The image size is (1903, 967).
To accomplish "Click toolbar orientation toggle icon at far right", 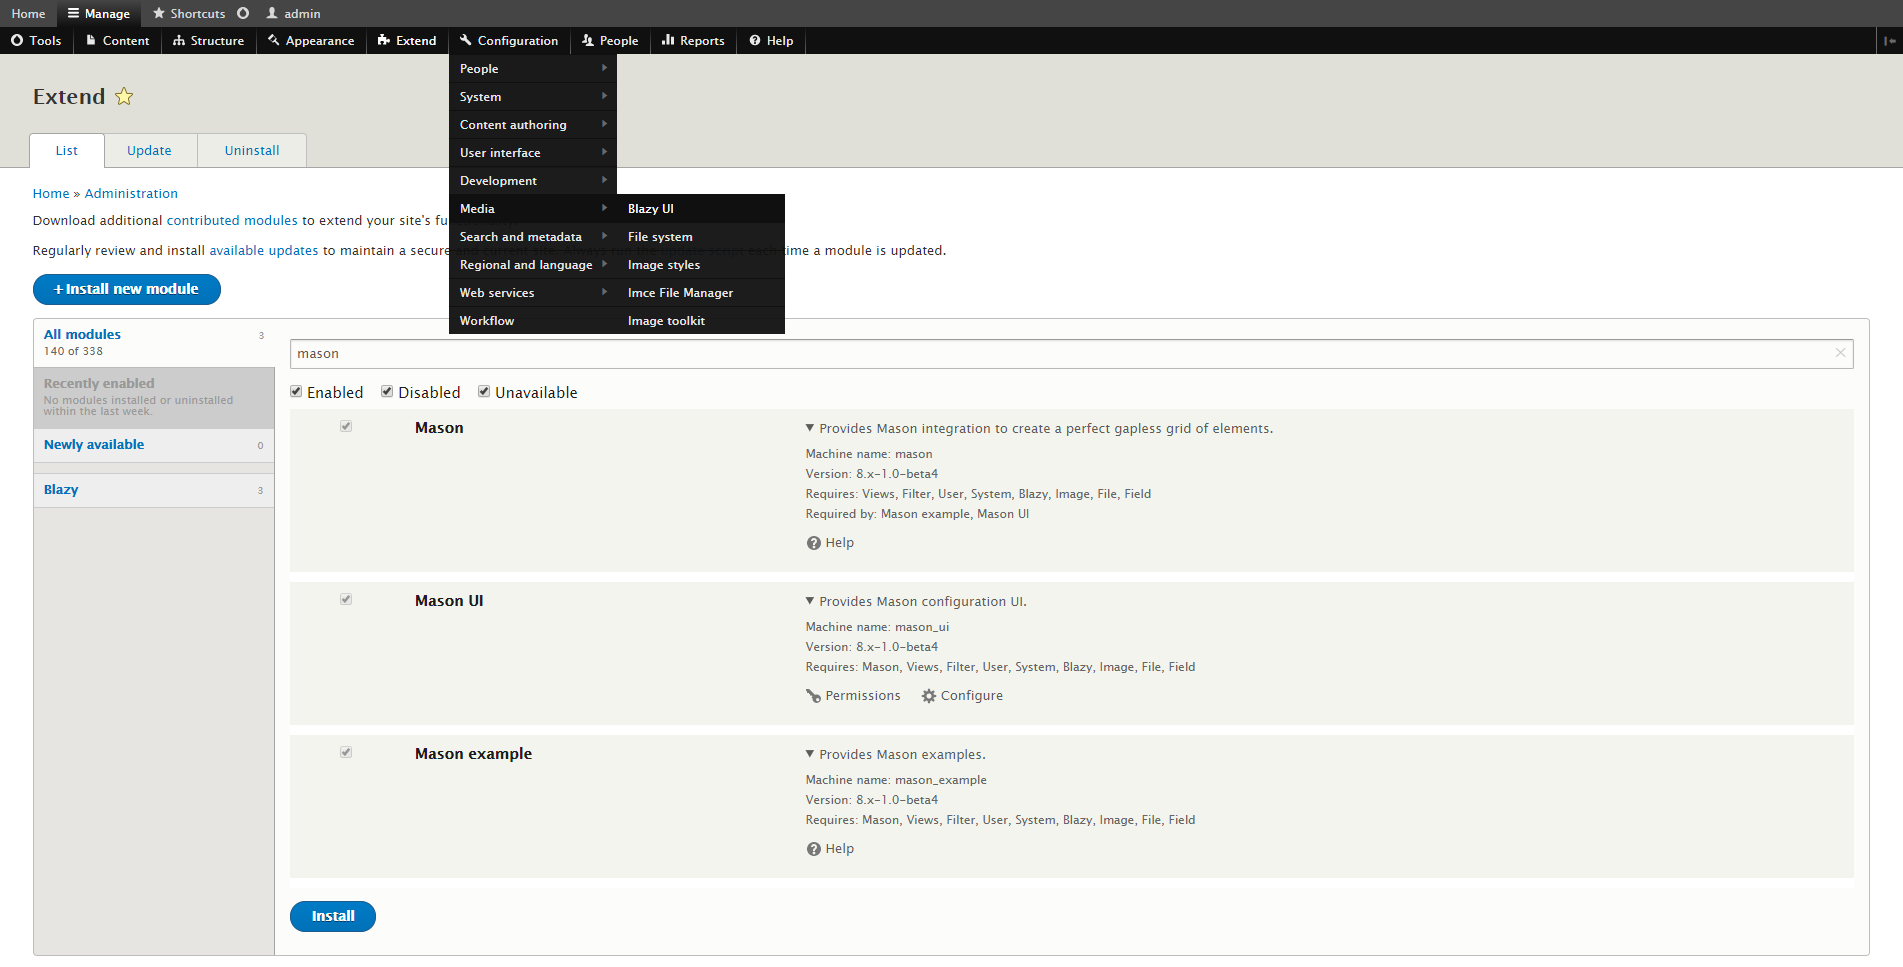I will click(1889, 41).
